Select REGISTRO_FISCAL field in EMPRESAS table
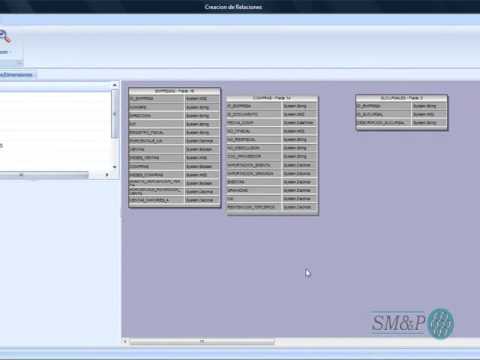 [x=174, y=132]
